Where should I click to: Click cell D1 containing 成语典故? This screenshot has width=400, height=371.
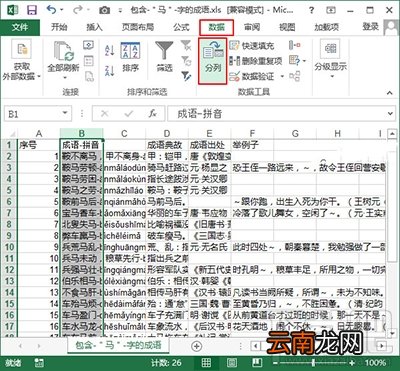click(x=167, y=145)
